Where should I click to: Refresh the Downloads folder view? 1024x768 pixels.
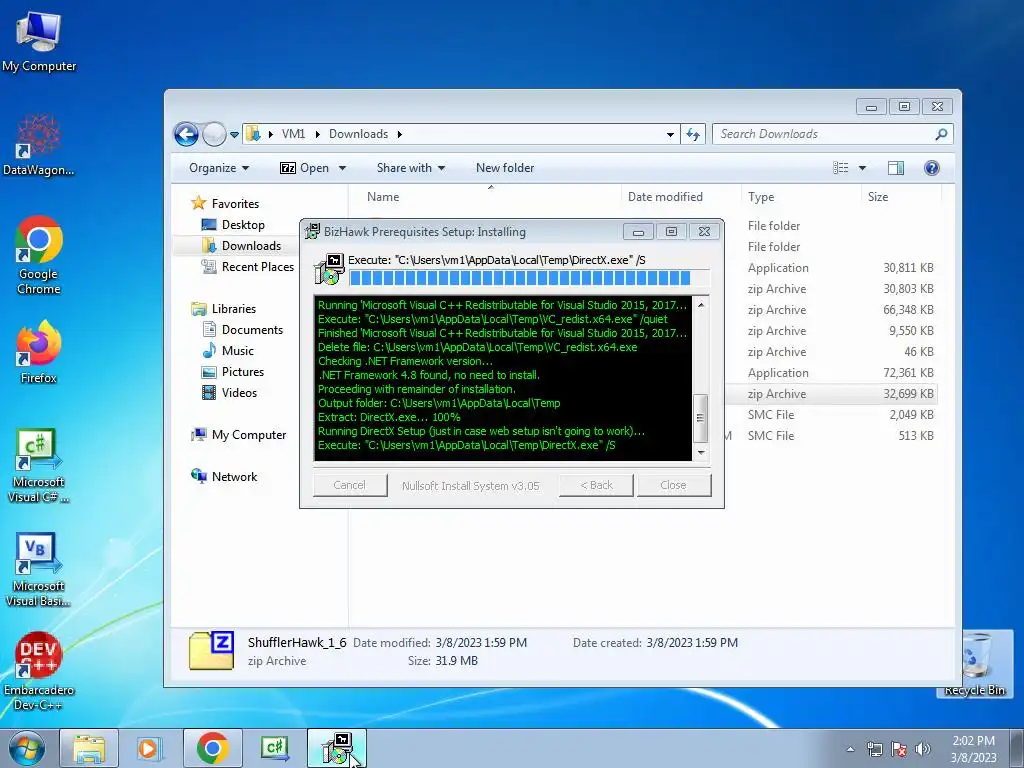(x=693, y=135)
